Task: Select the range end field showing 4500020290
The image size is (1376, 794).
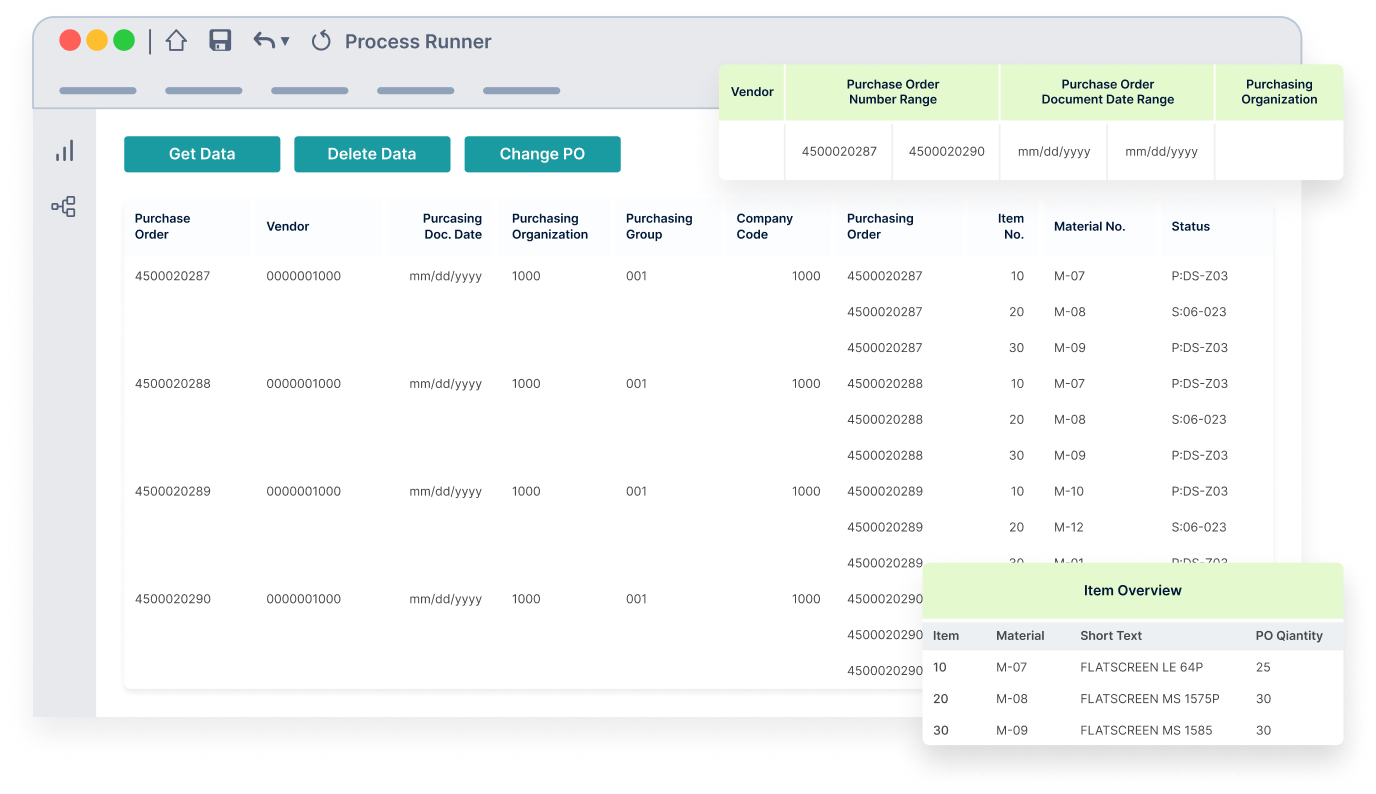Action: (945, 151)
